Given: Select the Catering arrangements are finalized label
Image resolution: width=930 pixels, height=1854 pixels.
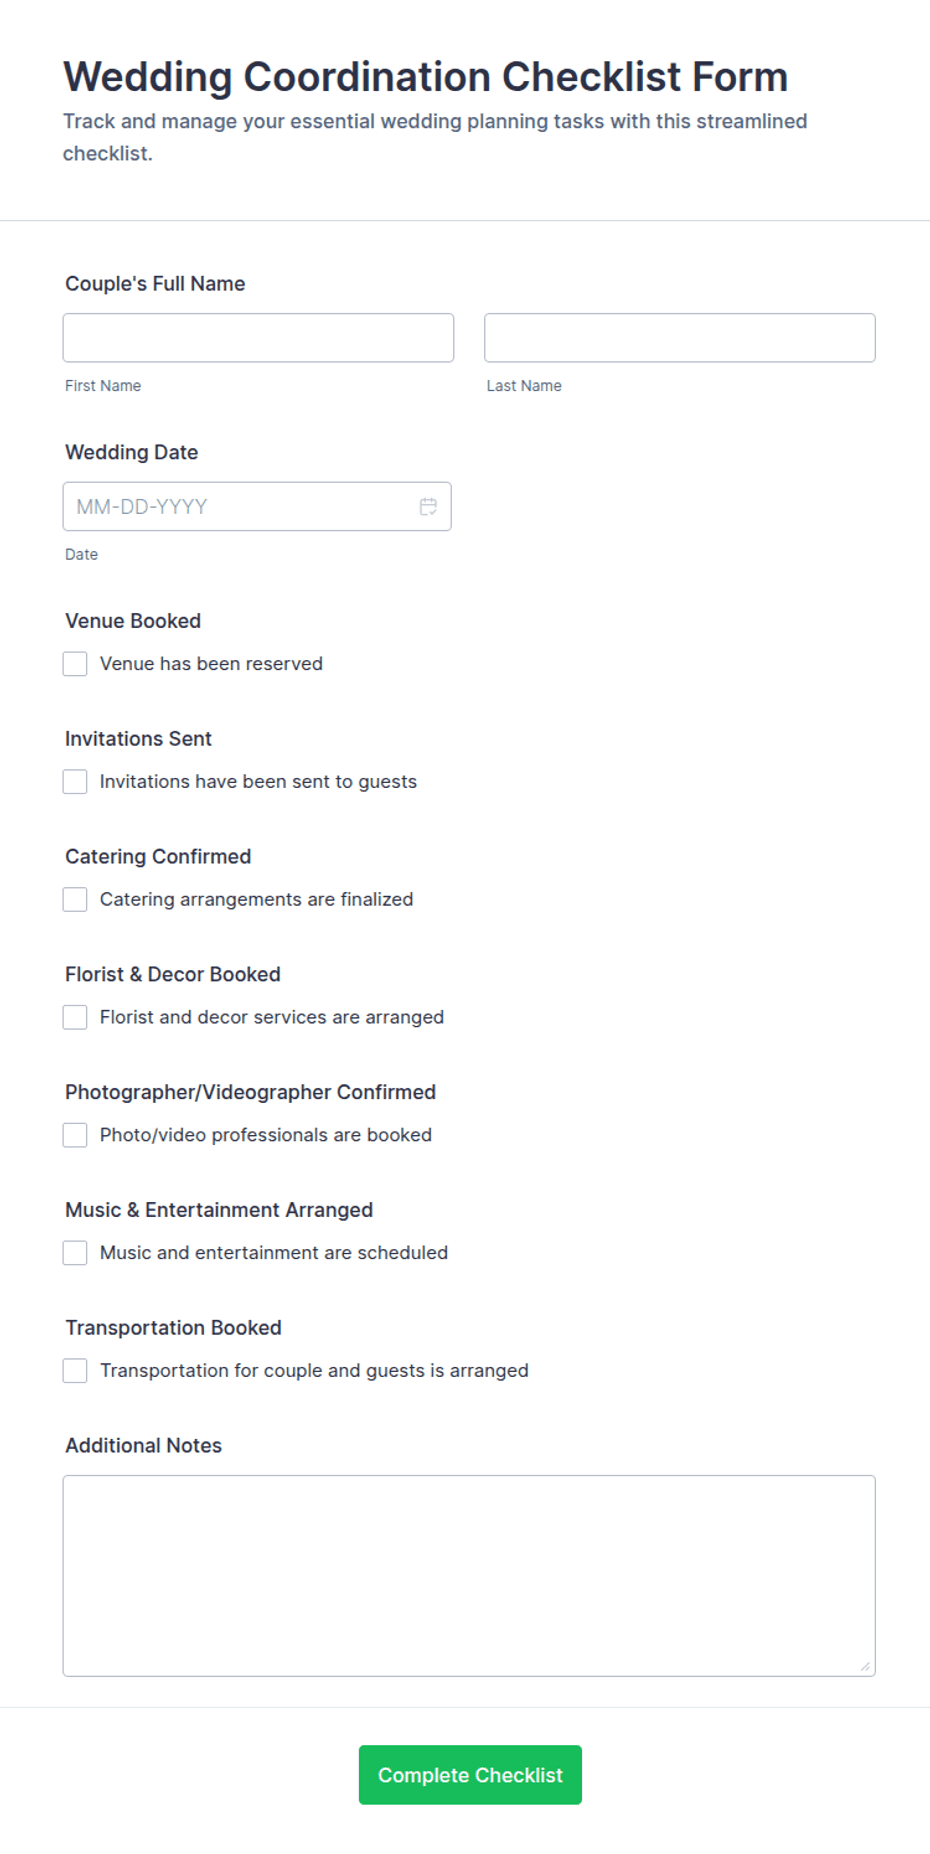Looking at the screenshot, I should pos(256,900).
